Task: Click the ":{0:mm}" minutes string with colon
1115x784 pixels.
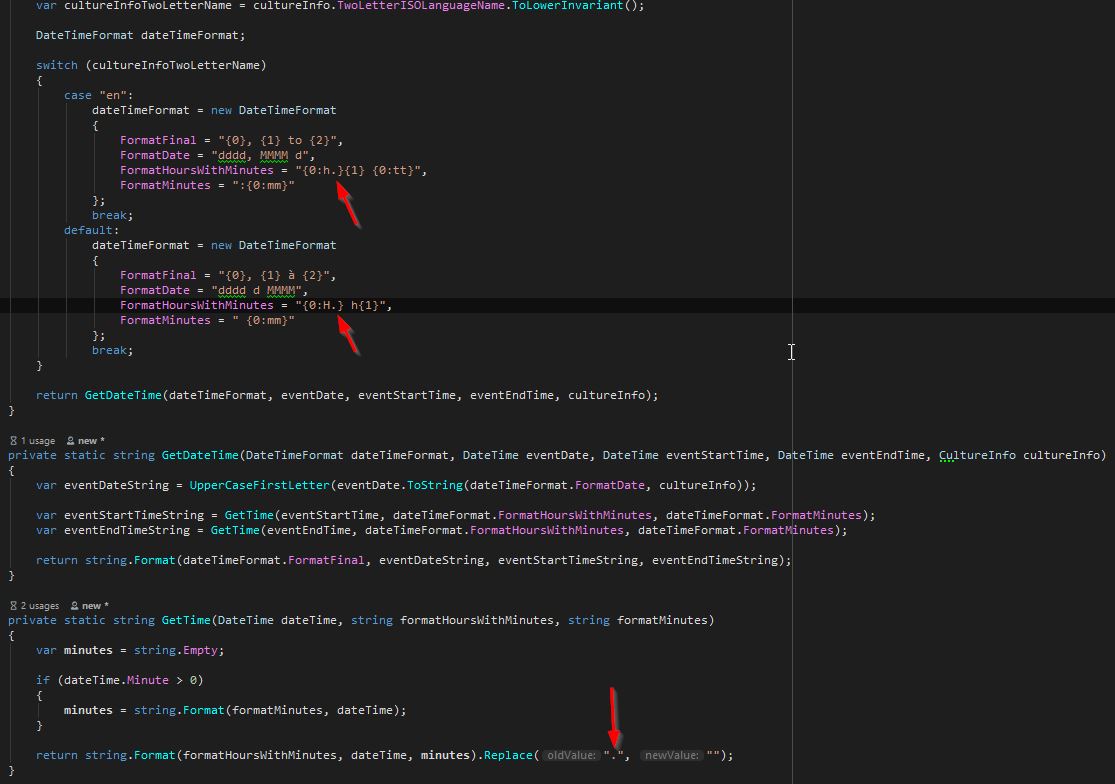Action: coord(263,185)
